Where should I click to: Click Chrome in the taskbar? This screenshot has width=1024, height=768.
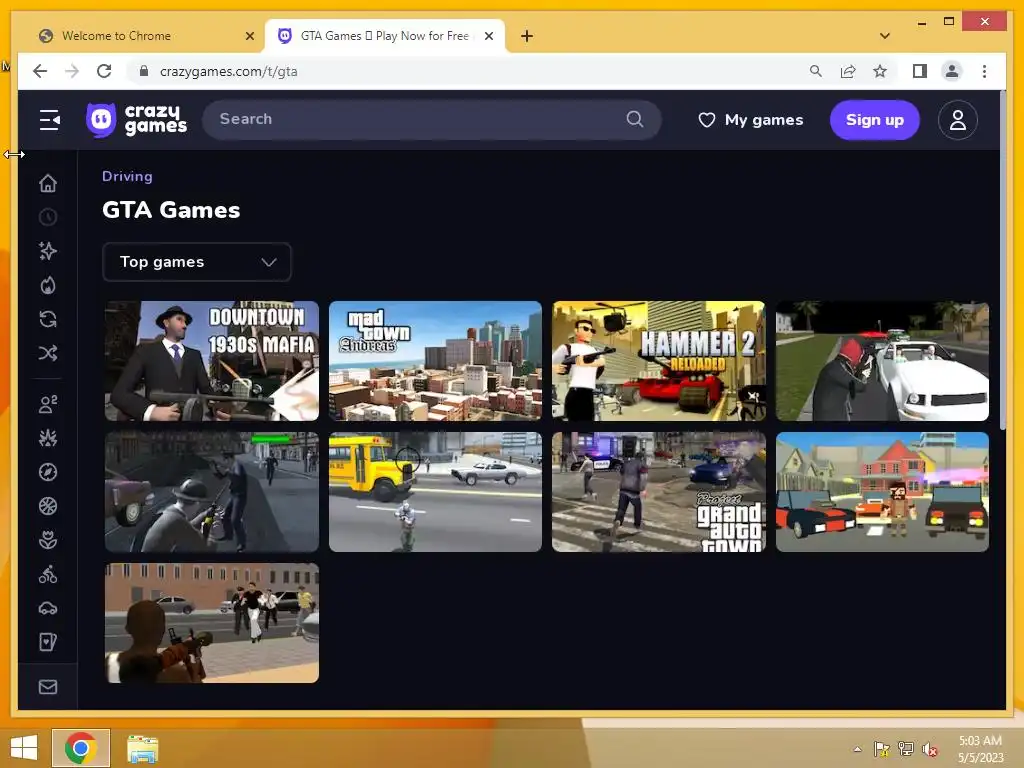[81, 748]
